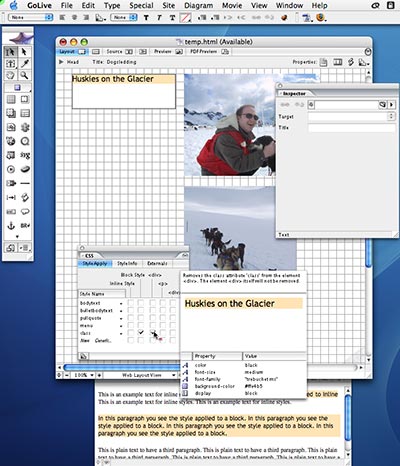Switch to the Externals tab
The image size is (400, 466).
157,263
